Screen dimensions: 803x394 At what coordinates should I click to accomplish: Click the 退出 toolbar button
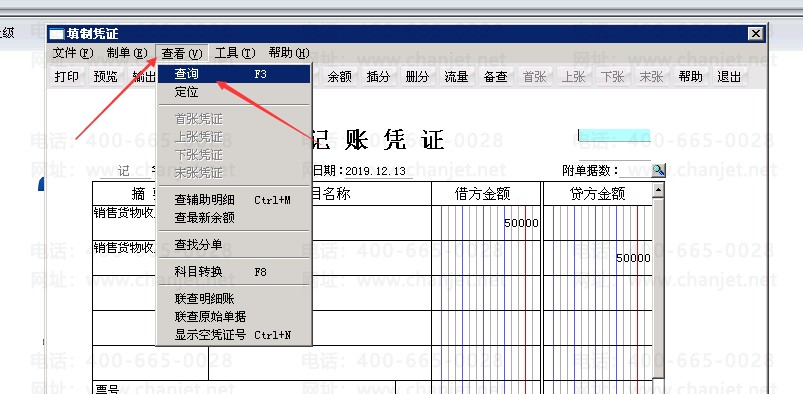click(x=729, y=77)
